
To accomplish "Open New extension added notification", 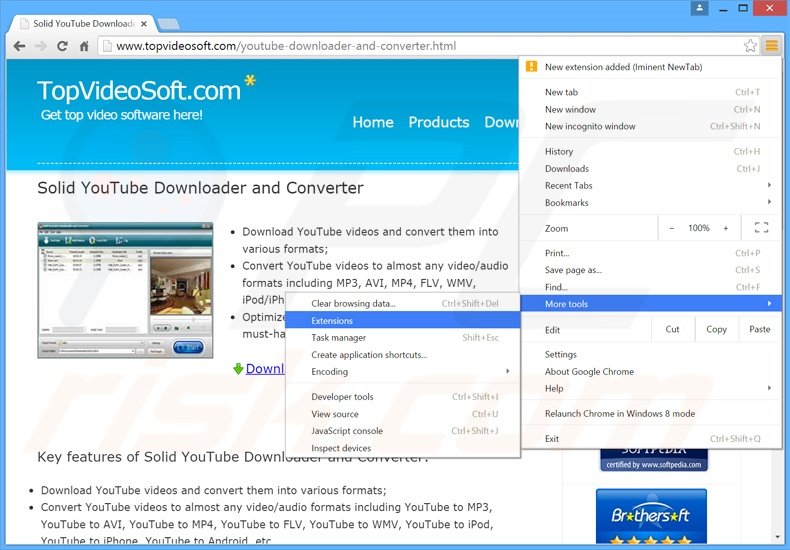I will [x=651, y=67].
